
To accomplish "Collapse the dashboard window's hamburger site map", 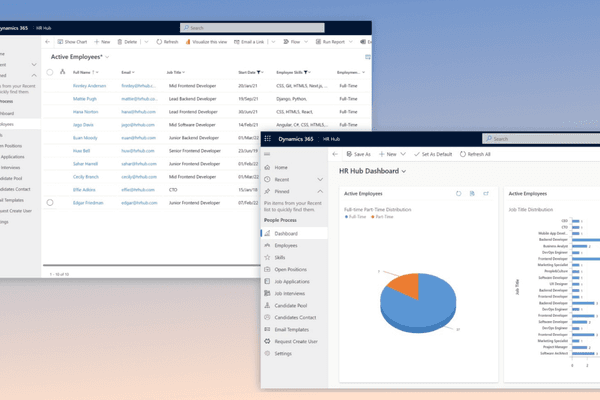I will pos(267,154).
